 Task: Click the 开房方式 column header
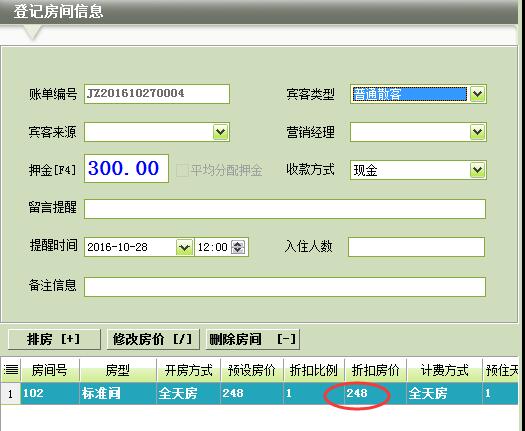pos(189,370)
